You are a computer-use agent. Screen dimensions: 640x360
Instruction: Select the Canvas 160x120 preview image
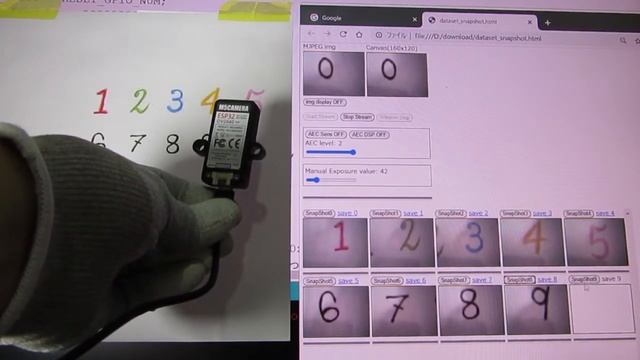pos(397,75)
